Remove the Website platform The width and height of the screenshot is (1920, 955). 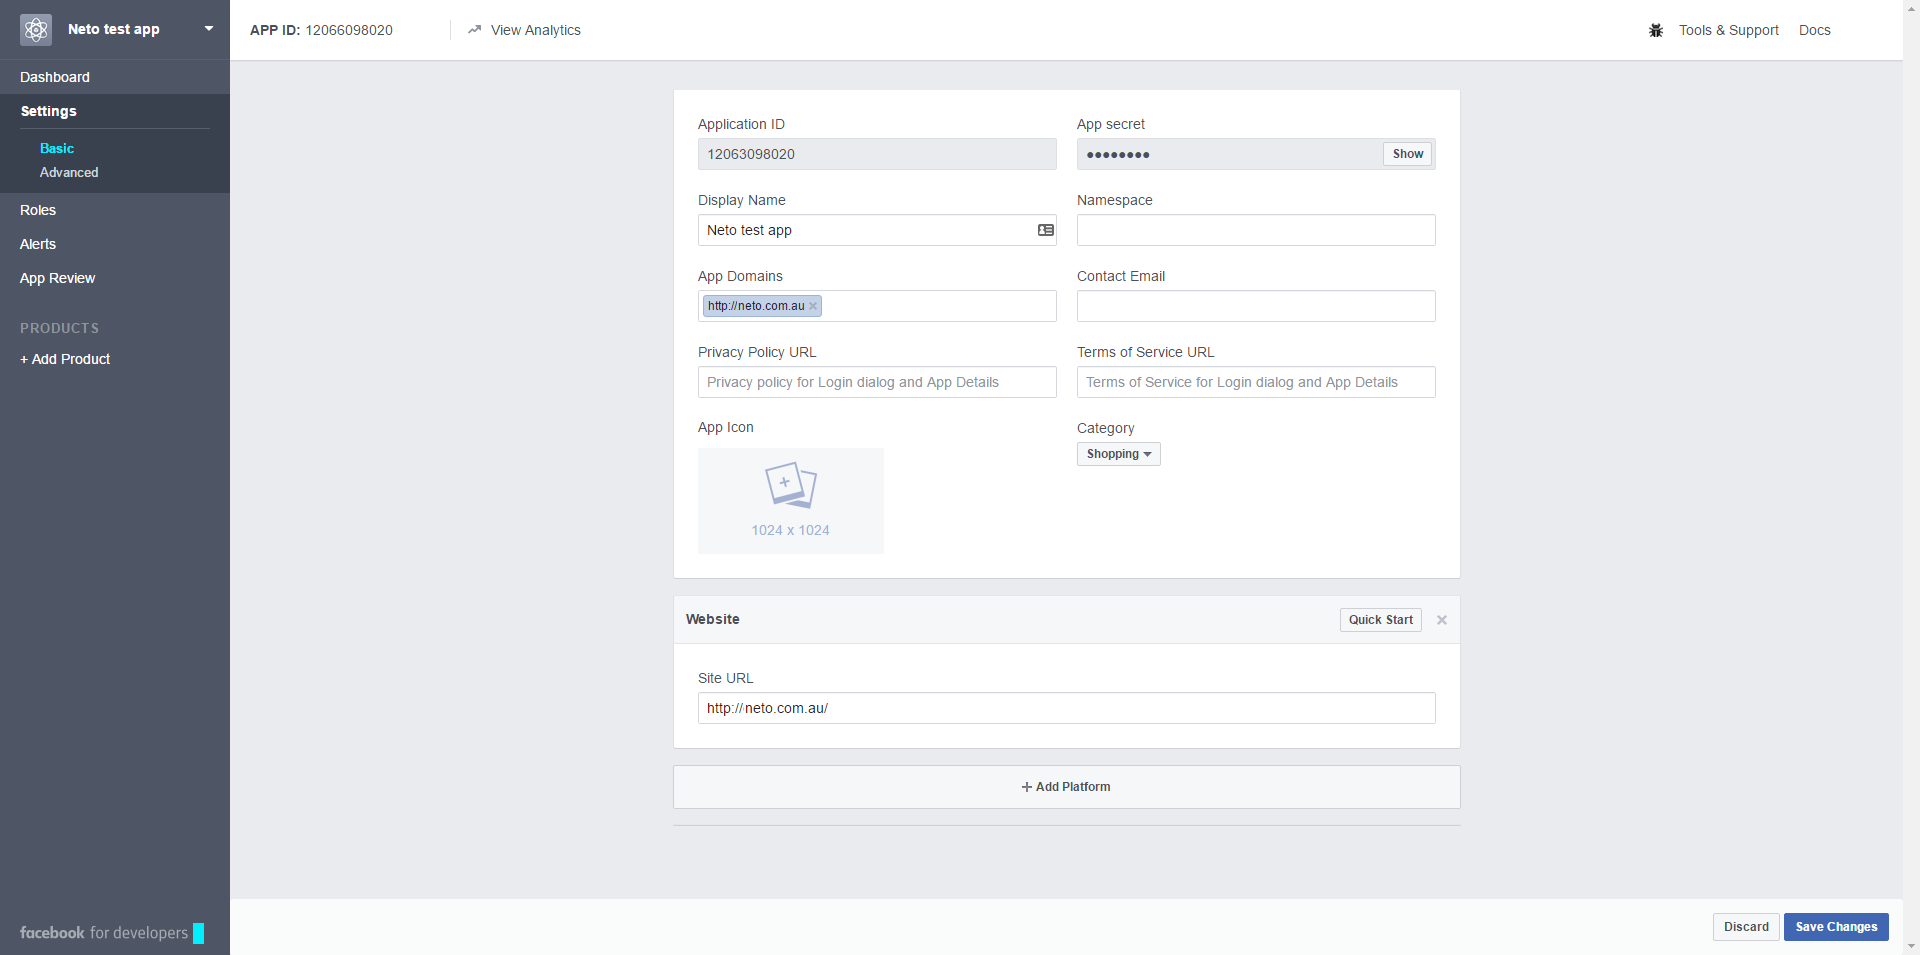[x=1442, y=620]
